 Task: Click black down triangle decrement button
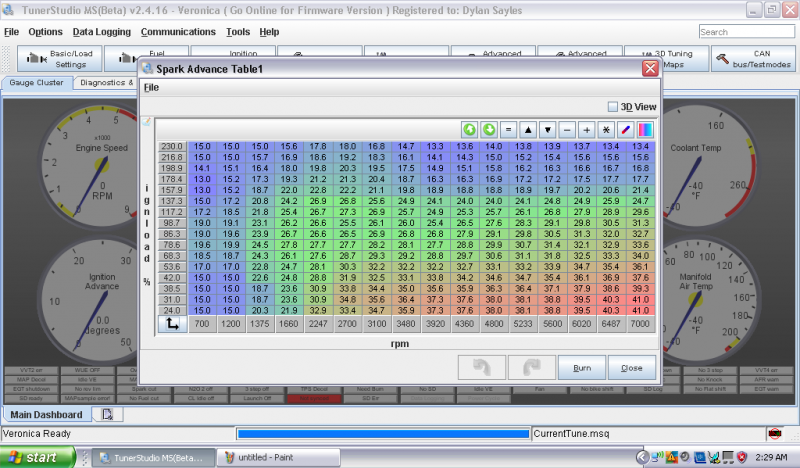[x=547, y=129]
